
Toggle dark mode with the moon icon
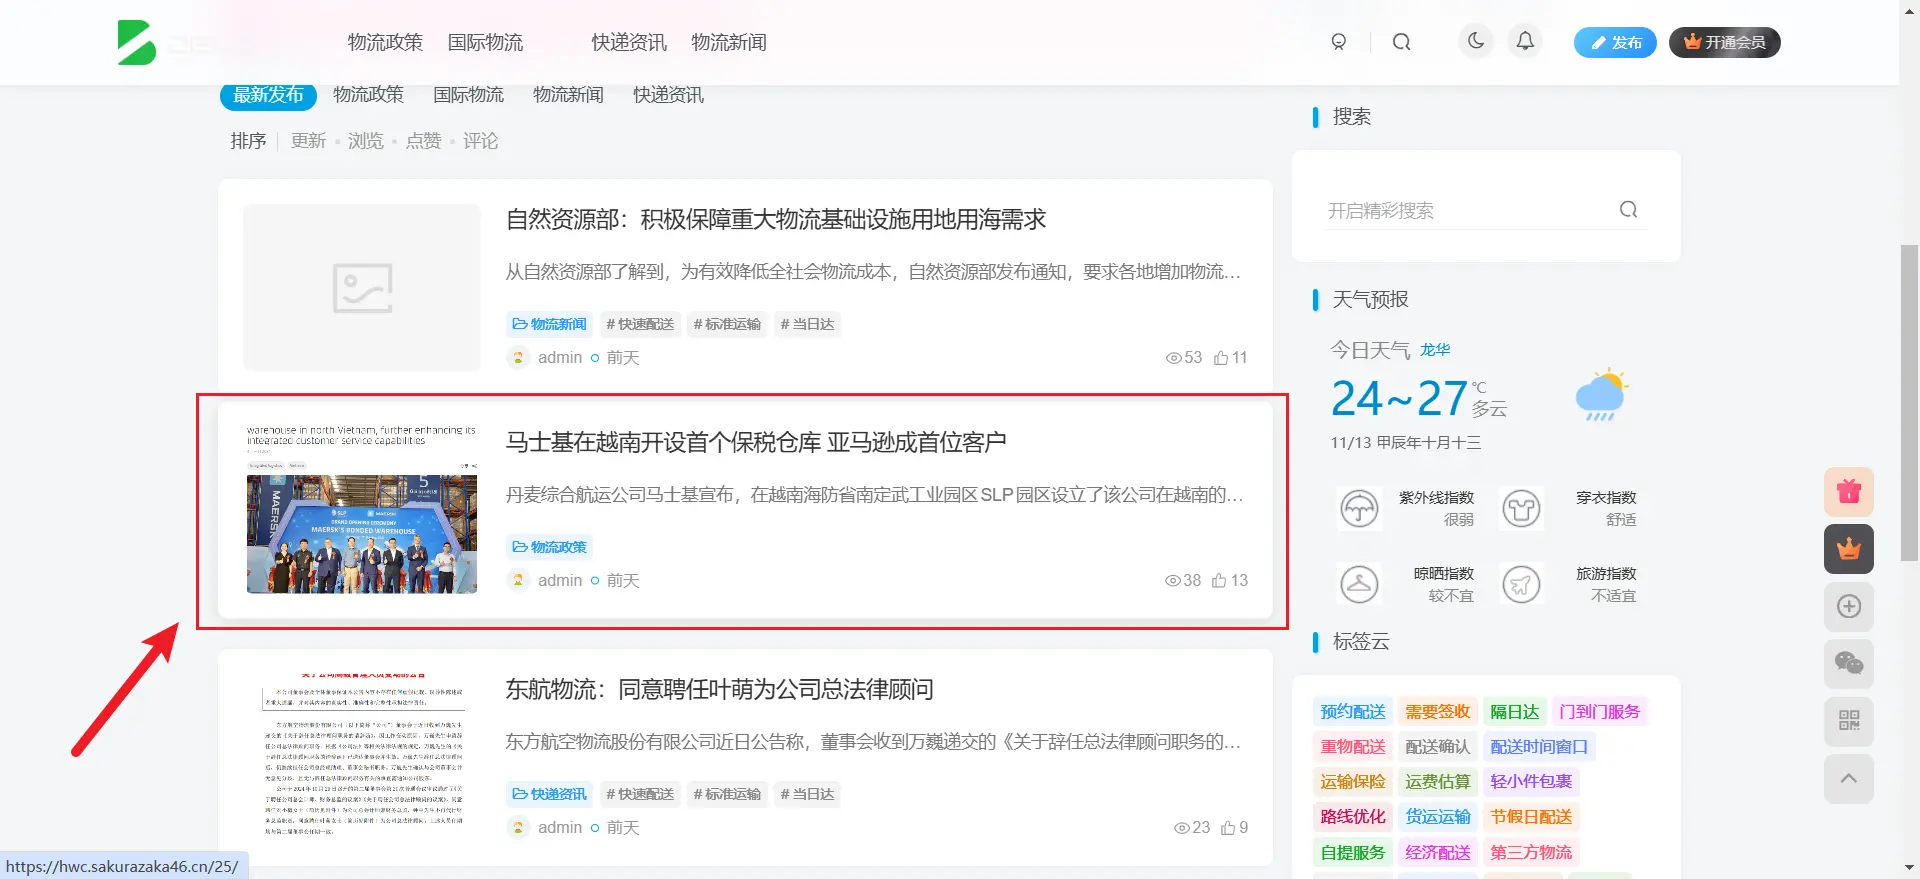[1476, 41]
